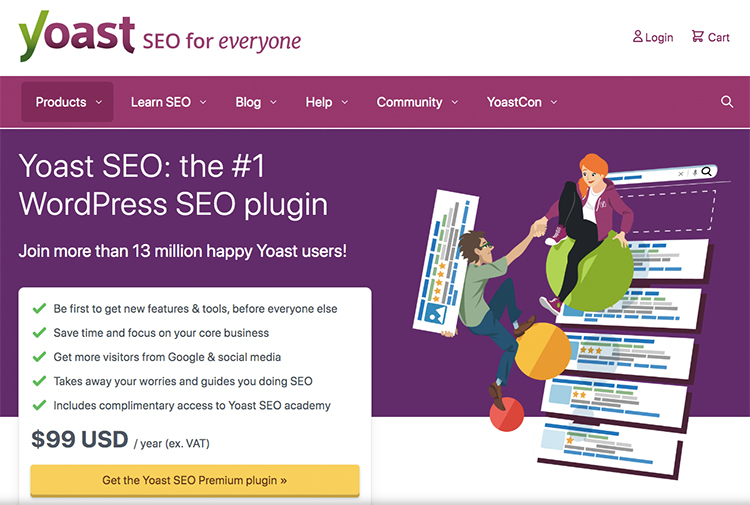Click the Login user icon
This screenshot has height=505, width=750.
pos(638,37)
